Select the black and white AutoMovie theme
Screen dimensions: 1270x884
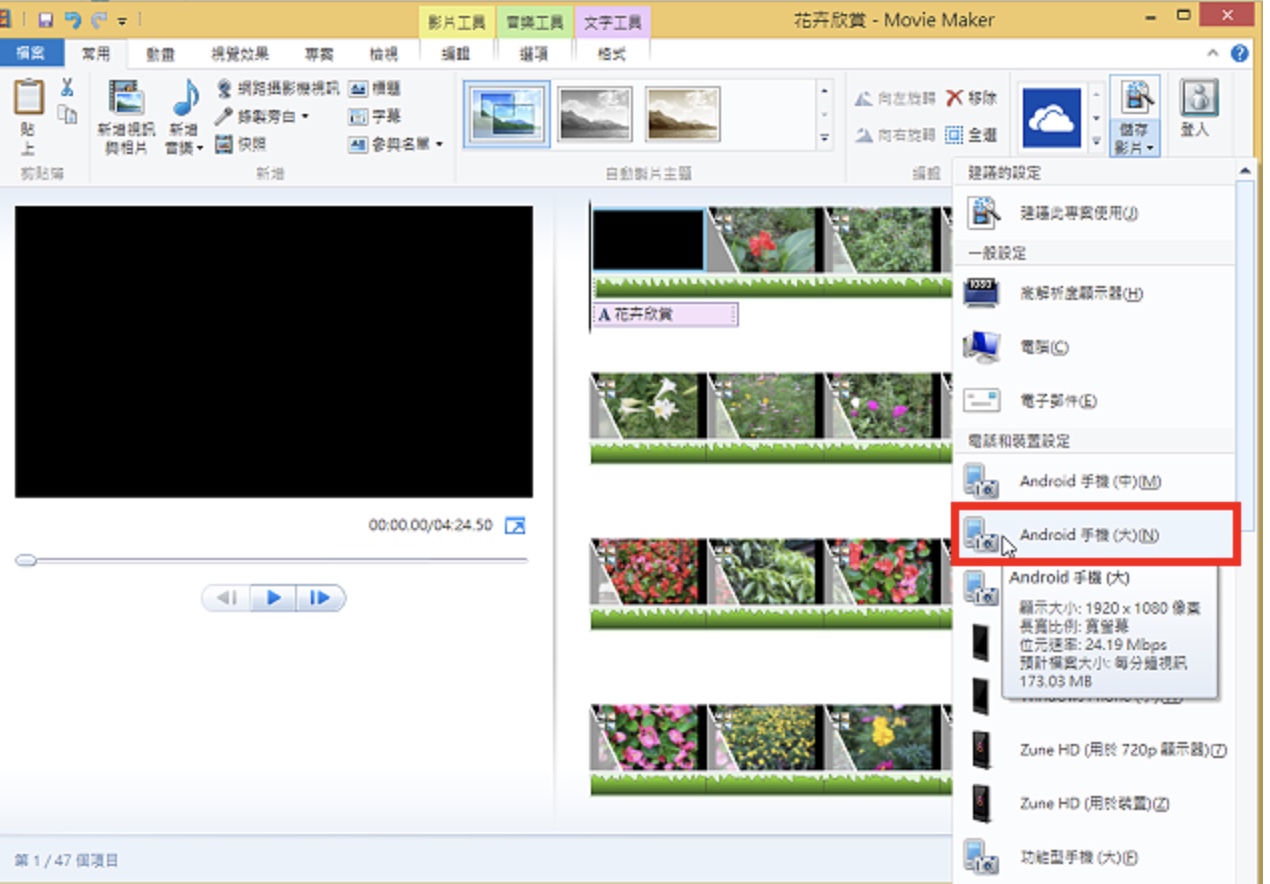pyautogui.click(x=594, y=114)
